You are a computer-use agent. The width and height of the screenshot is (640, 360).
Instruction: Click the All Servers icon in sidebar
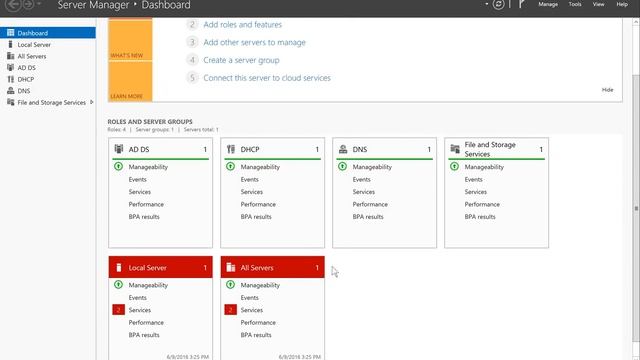pyautogui.click(x=11, y=56)
